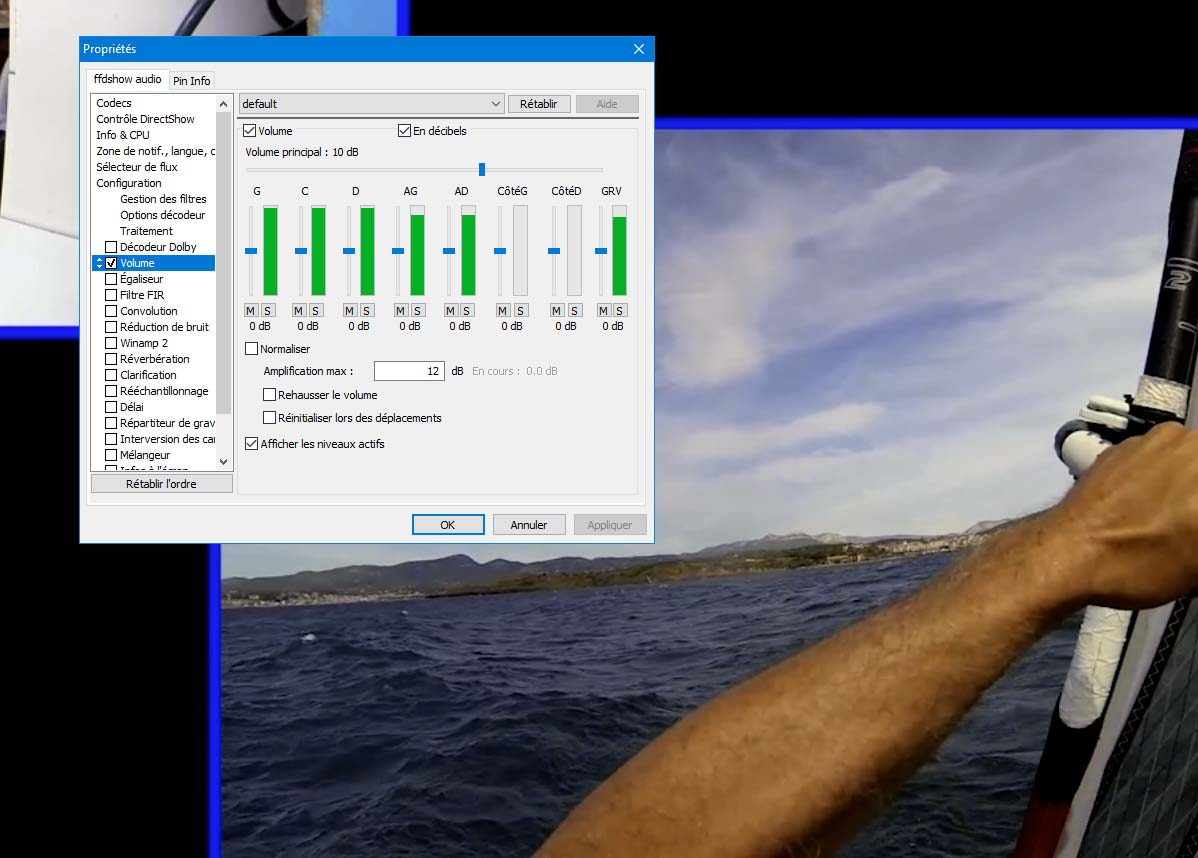Click the G channel volume slider handle

(251, 251)
